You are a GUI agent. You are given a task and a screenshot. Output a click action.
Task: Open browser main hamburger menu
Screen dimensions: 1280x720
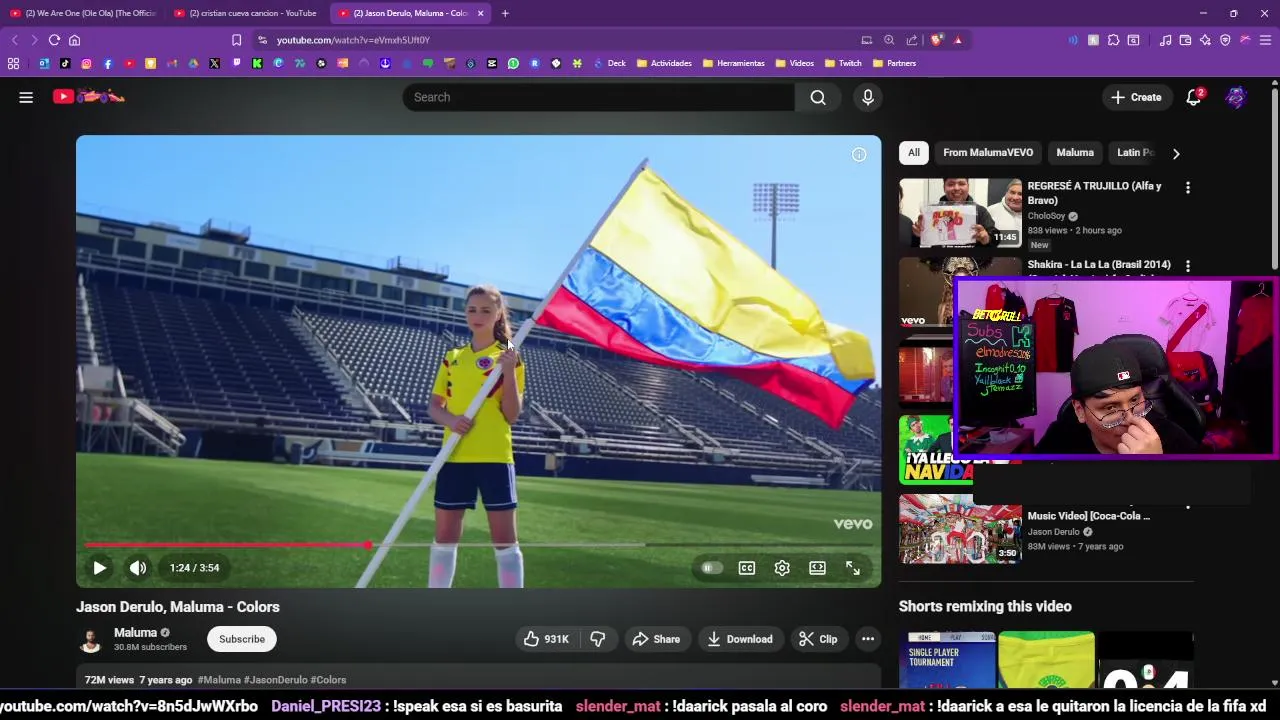pos(1265,40)
